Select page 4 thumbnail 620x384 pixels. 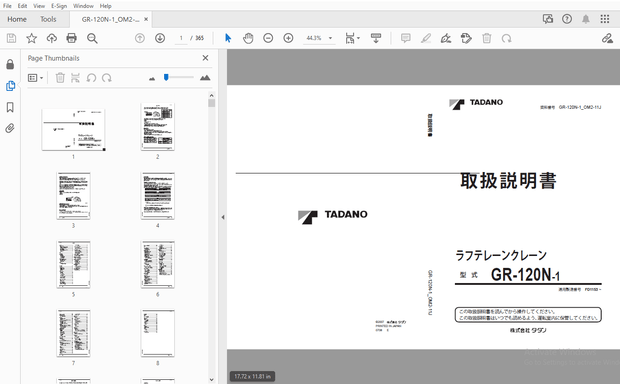pos(157,196)
